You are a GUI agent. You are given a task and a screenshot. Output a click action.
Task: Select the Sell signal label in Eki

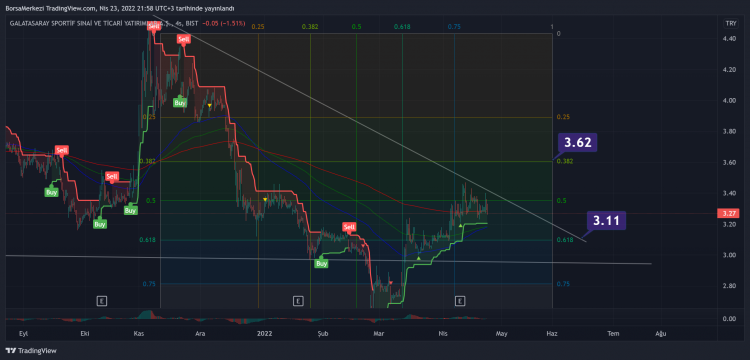pos(111,176)
